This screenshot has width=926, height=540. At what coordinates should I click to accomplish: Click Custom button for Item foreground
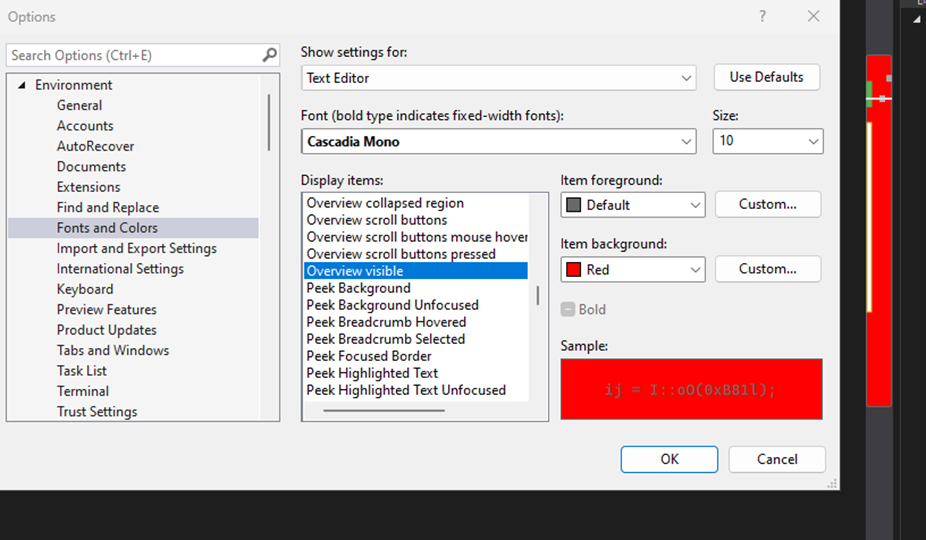point(768,204)
